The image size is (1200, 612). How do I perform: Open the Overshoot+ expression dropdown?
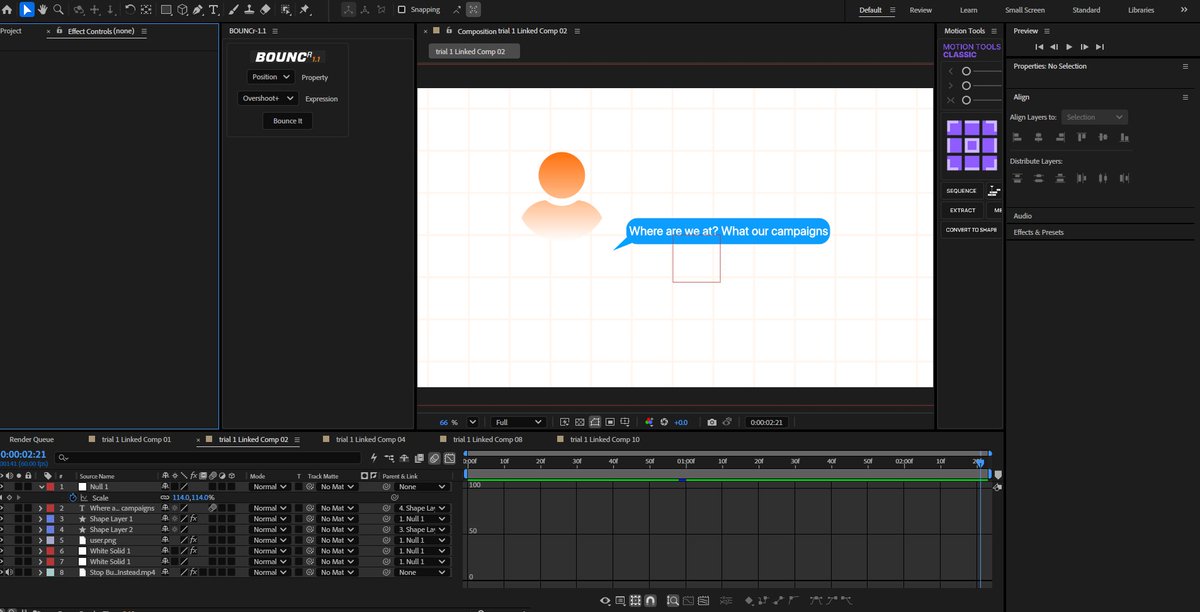point(267,98)
